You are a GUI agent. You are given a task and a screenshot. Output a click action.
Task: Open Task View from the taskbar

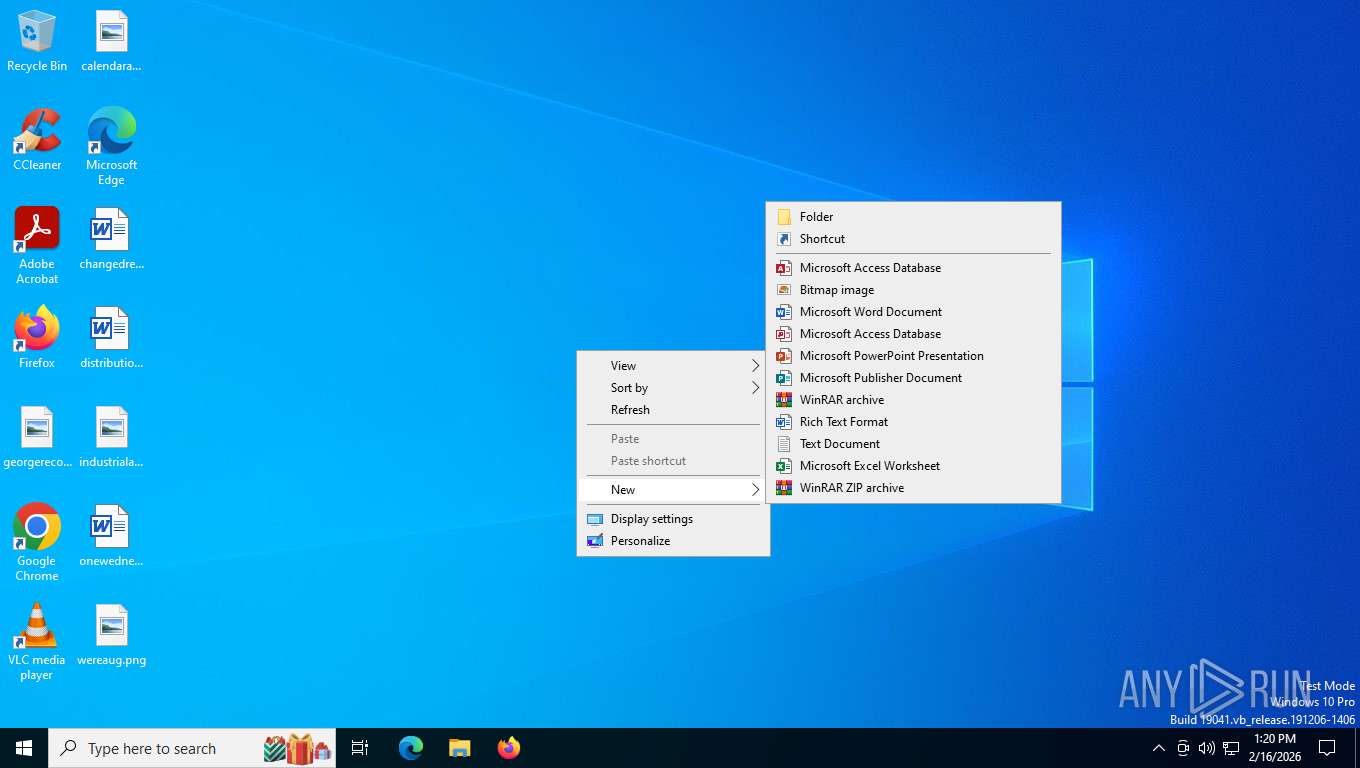(360, 748)
